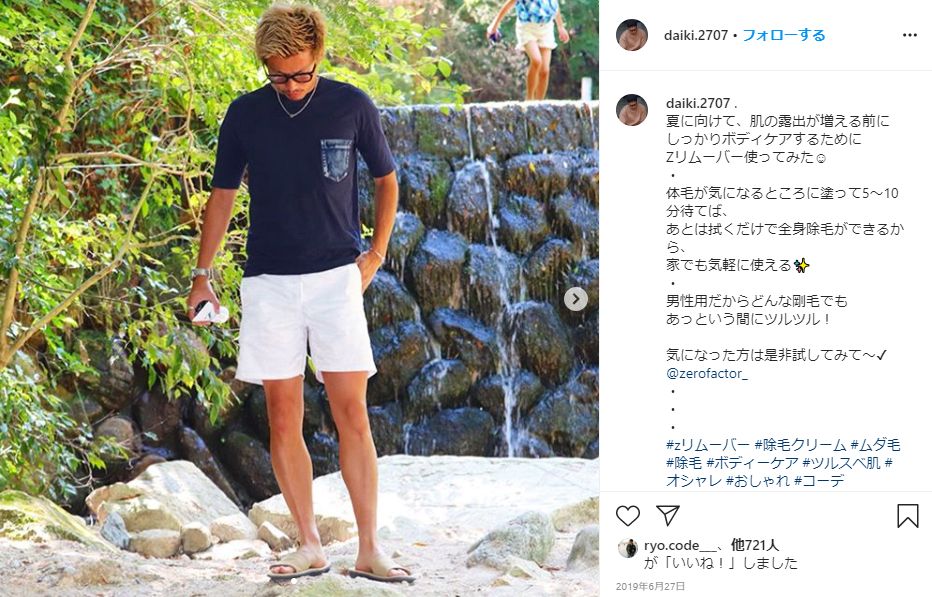Open hashtag #ムダ毛
This screenshot has width=932, height=597.
pos(876,445)
